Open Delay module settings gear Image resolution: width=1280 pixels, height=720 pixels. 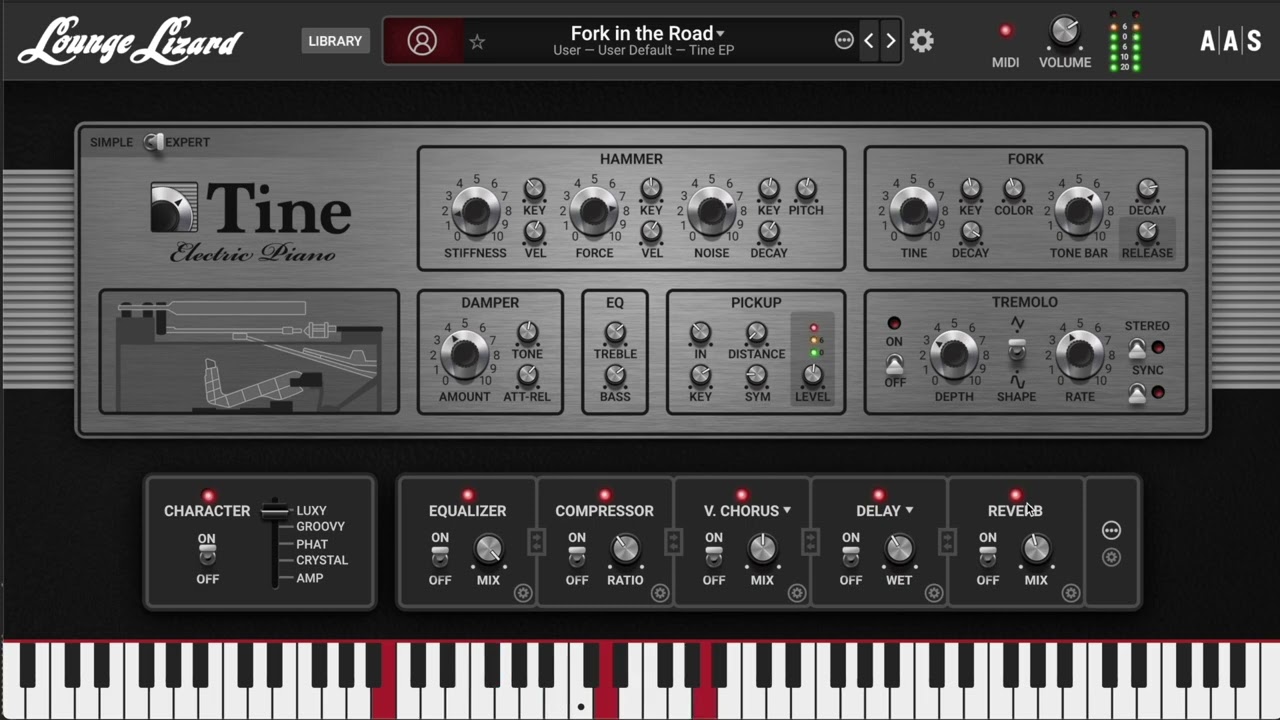pos(934,593)
